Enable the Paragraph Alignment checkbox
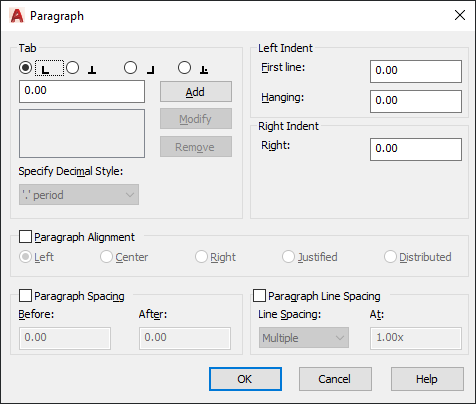The image size is (476, 404). click(x=25, y=237)
